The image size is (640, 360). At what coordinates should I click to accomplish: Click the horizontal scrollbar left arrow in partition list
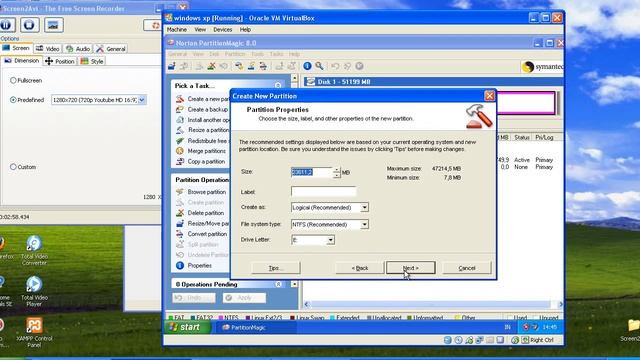point(307,304)
